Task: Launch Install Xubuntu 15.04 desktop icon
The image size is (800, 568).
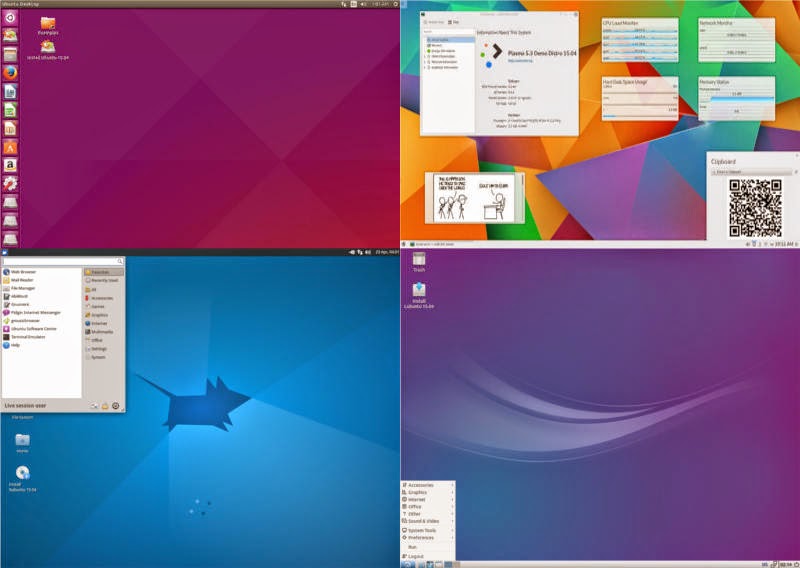Action: 22,479
